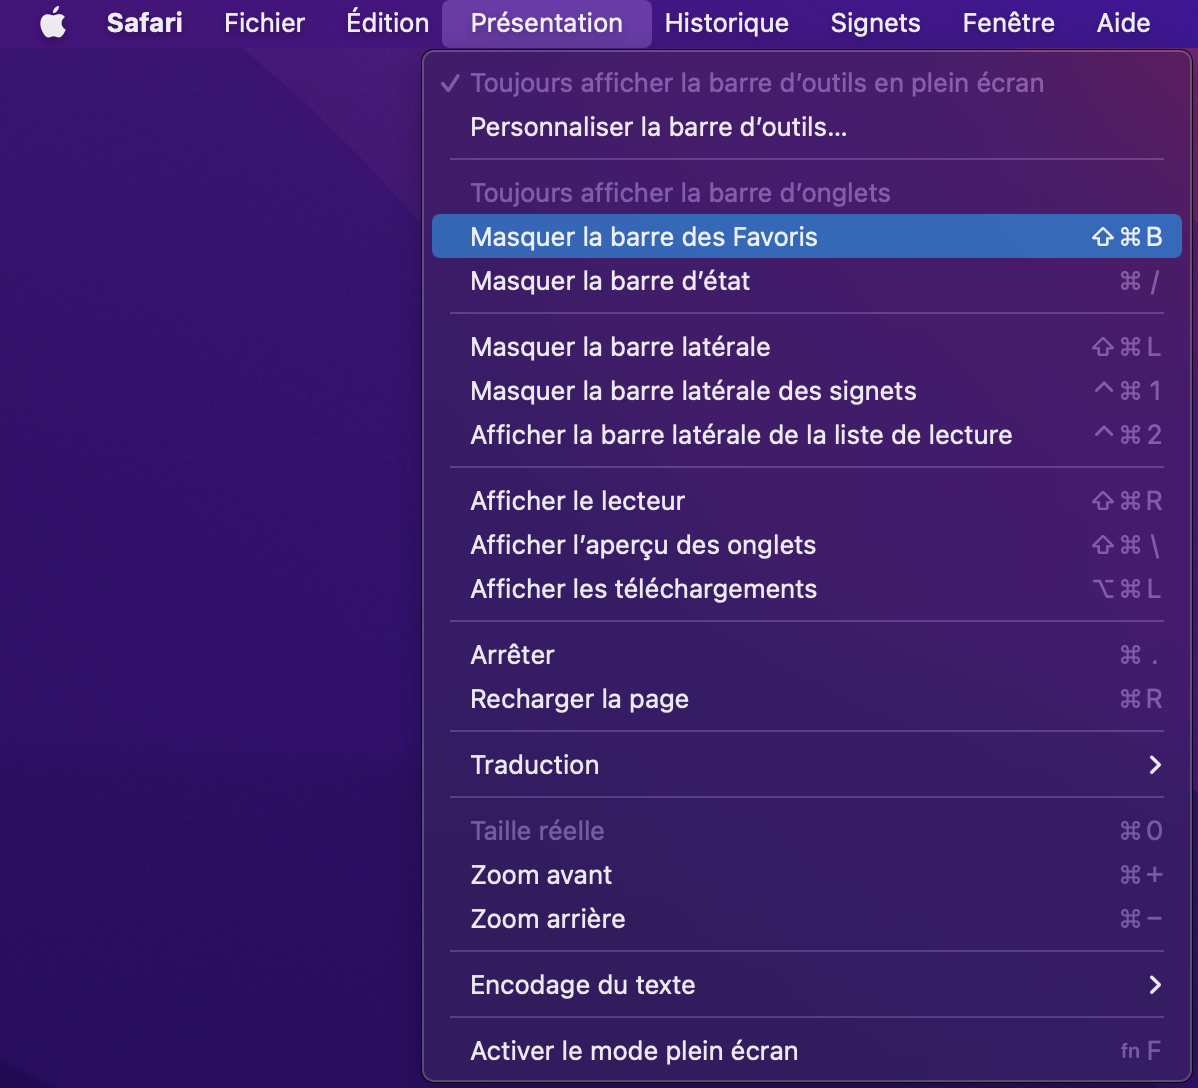Choose Masquer la barre latérale
This screenshot has width=1198, height=1088.
[x=807, y=346]
